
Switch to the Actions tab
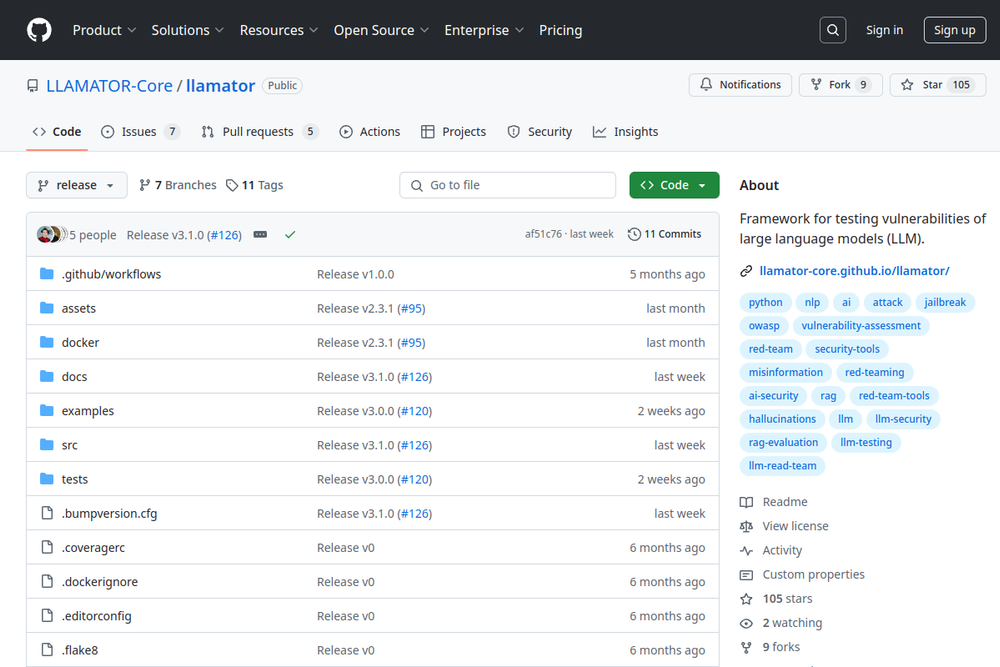[370, 131]
